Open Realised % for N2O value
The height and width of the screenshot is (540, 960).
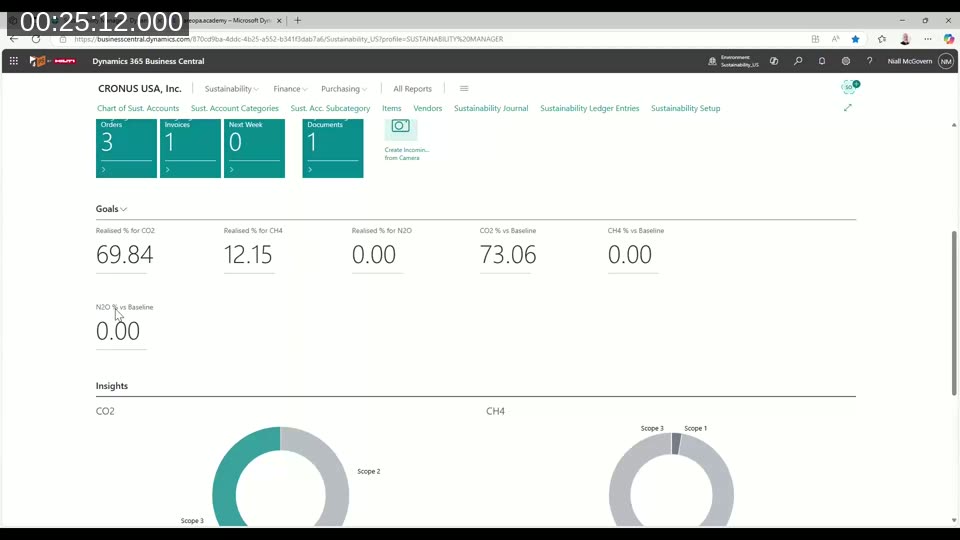pos(373,255)
